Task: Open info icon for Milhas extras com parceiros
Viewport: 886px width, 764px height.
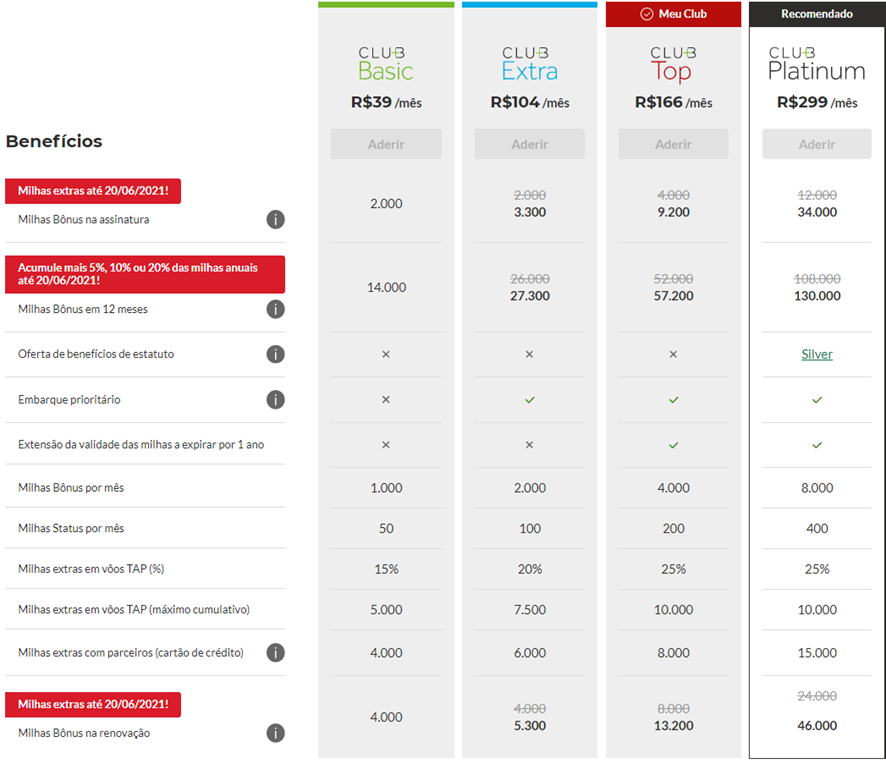Action: (x=275, y=653)
